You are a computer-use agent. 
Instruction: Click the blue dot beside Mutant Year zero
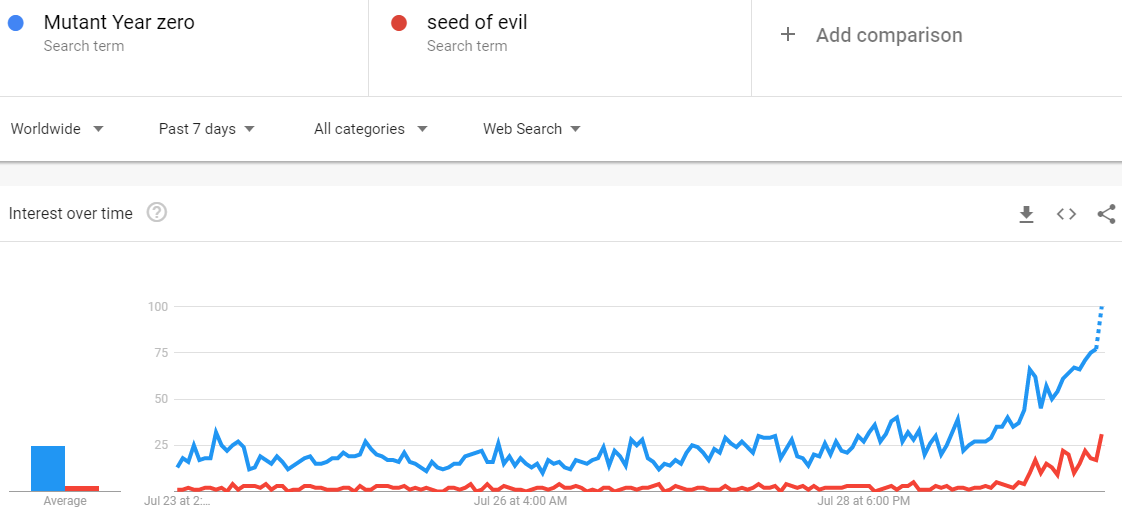click(16, 23)
